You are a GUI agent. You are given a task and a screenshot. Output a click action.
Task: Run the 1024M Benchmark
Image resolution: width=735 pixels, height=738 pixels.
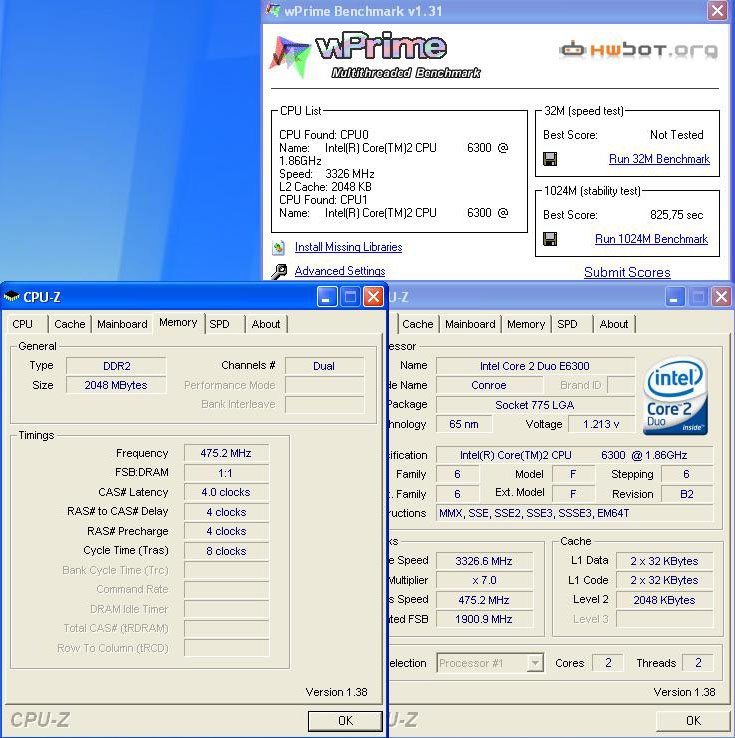(651, 239)
